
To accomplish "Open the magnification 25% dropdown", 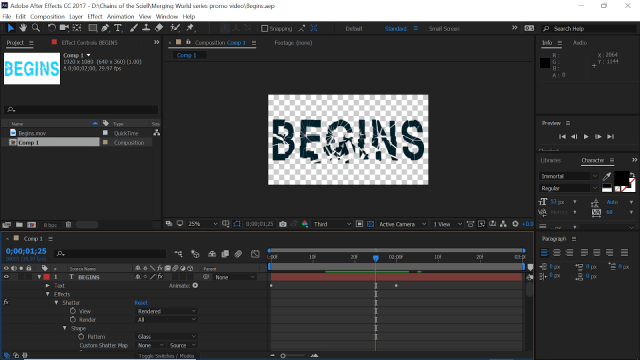I will [x=202, y=224].
